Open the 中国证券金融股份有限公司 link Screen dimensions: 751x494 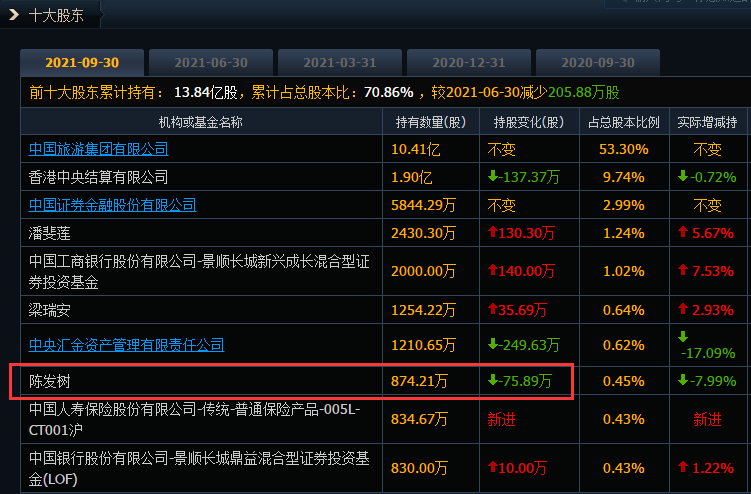tap(113, 205)
